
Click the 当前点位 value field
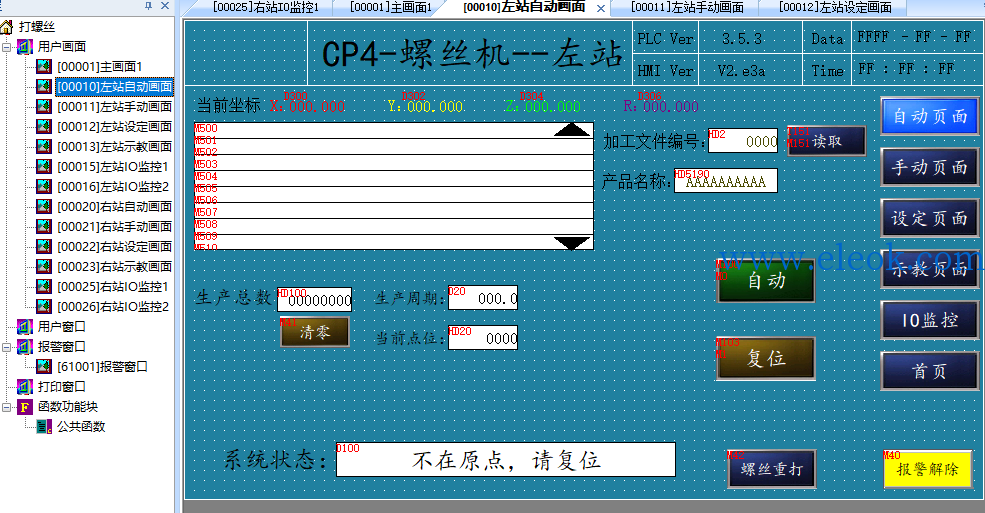[483, 337]
